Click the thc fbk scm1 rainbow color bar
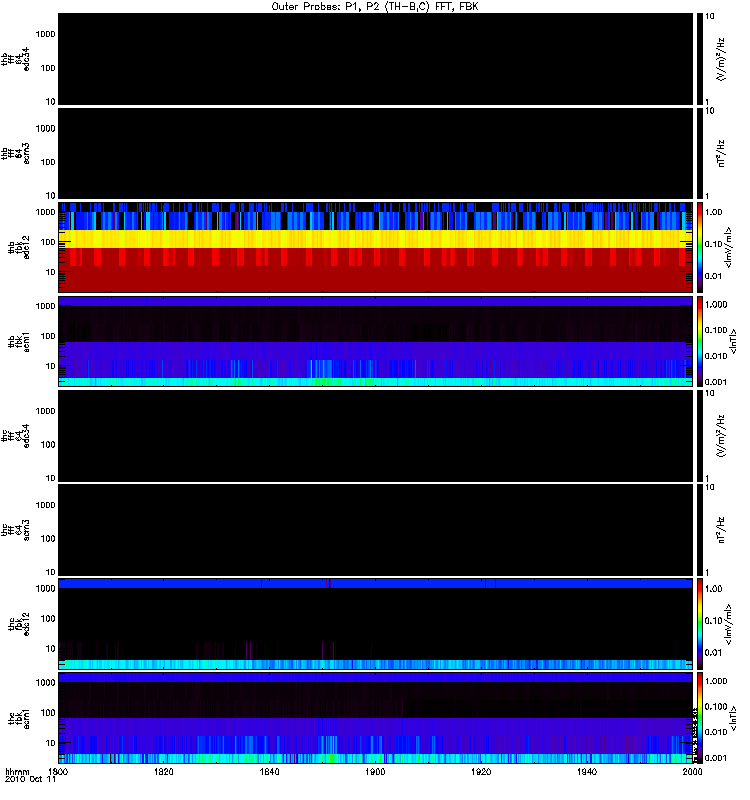750x800 pixels. click(x=699, y=717)
